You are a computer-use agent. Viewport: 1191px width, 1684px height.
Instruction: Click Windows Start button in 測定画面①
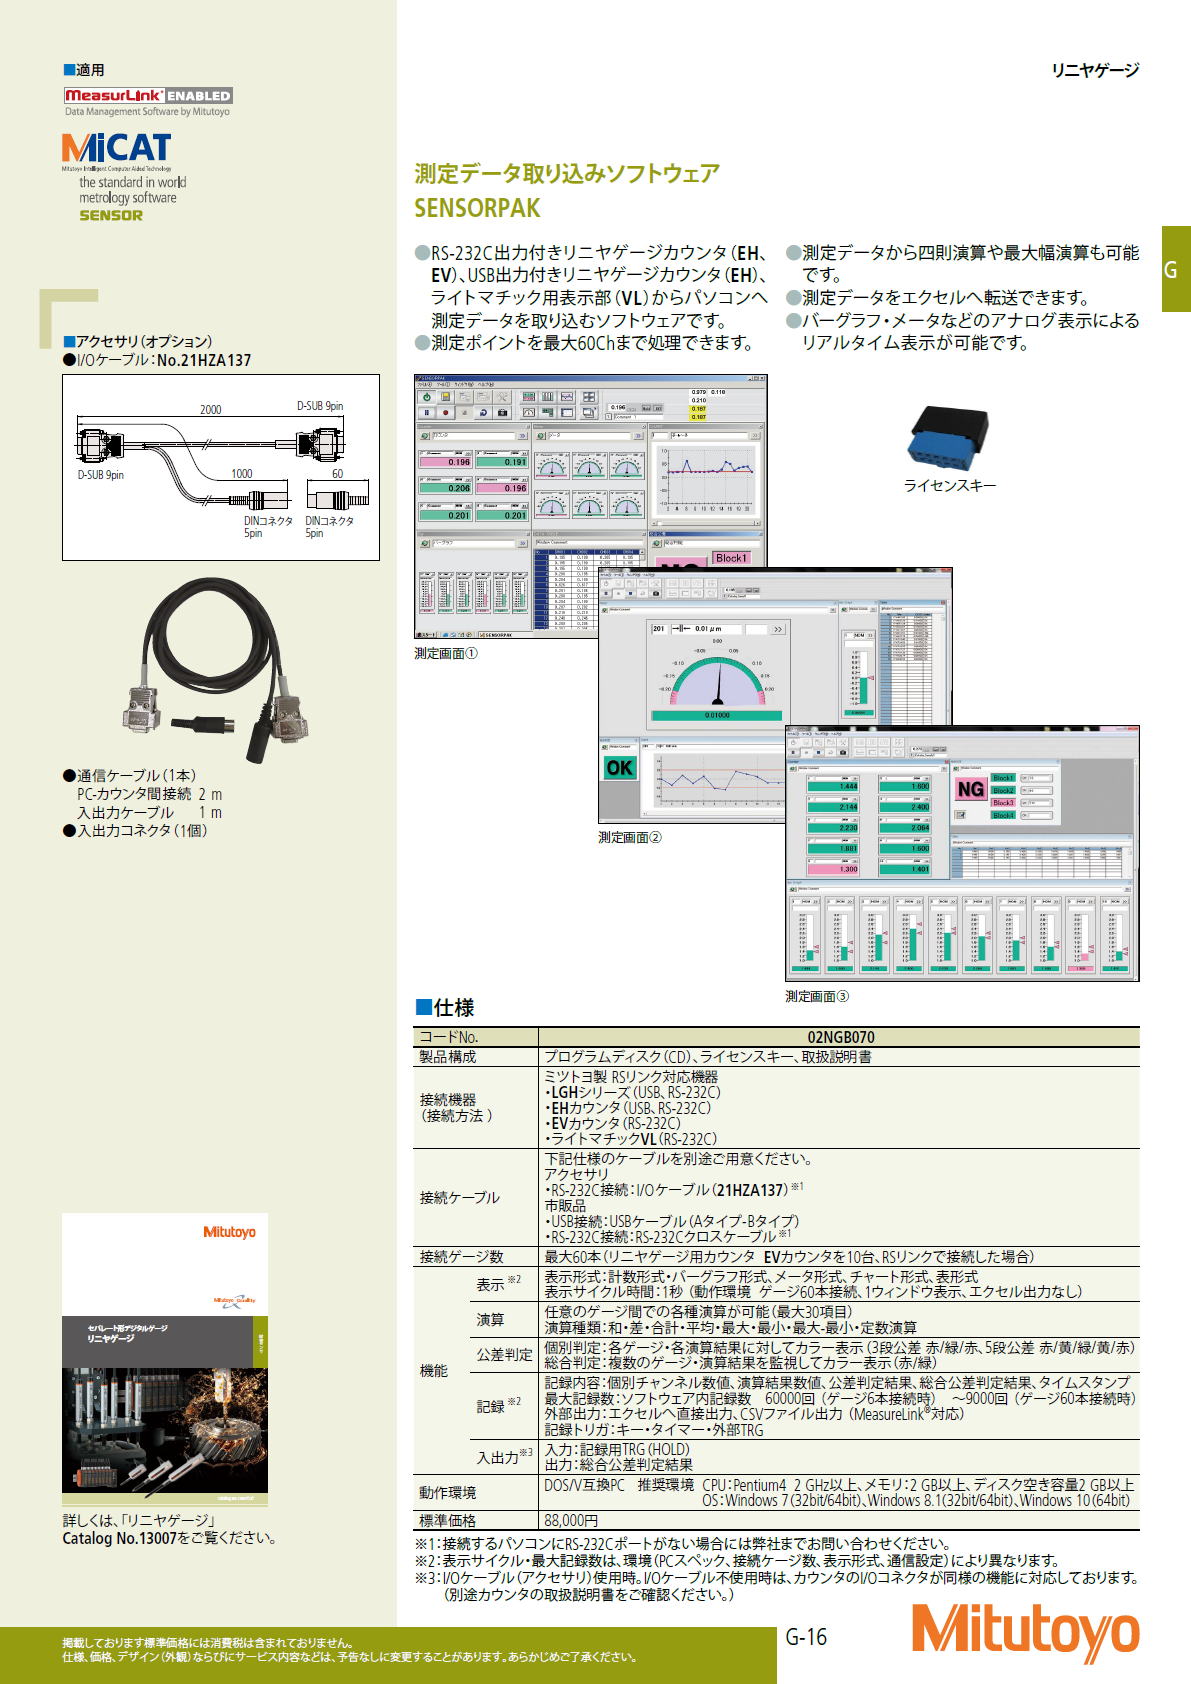426,635
